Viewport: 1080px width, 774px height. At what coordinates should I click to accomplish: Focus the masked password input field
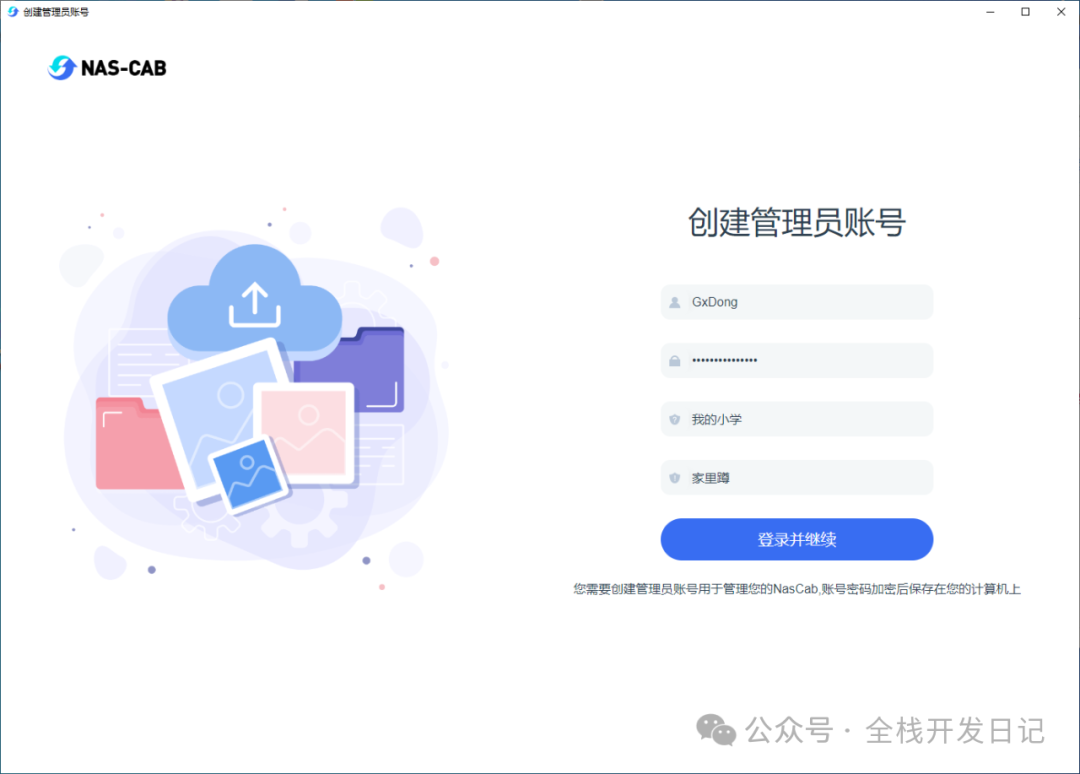[797, 361]
